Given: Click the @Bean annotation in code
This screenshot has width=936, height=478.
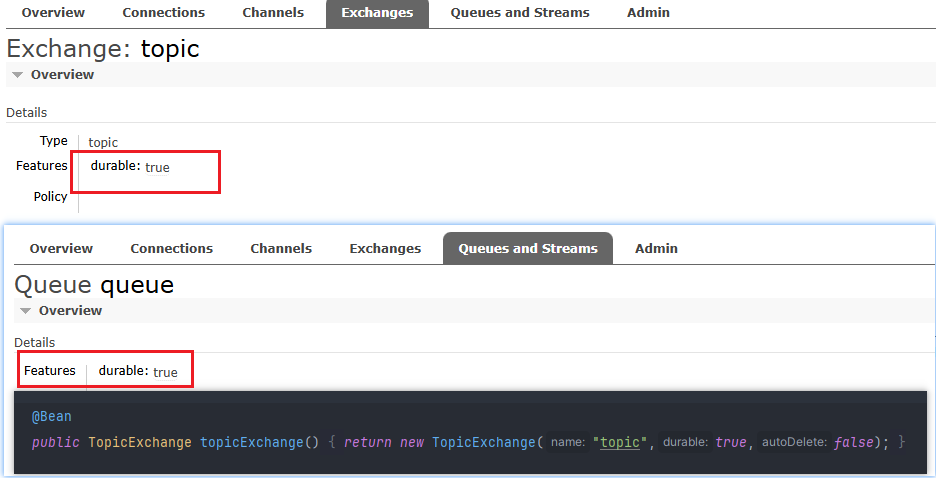Looking at the screenshot, I should coord(51,417).
